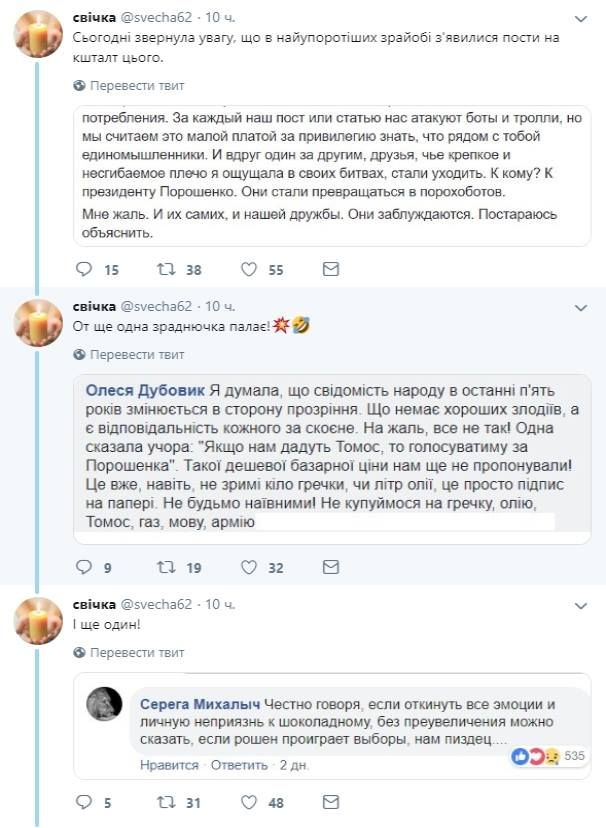Click 'Перевести твит' under the first tweet

(x=129, y=86)
